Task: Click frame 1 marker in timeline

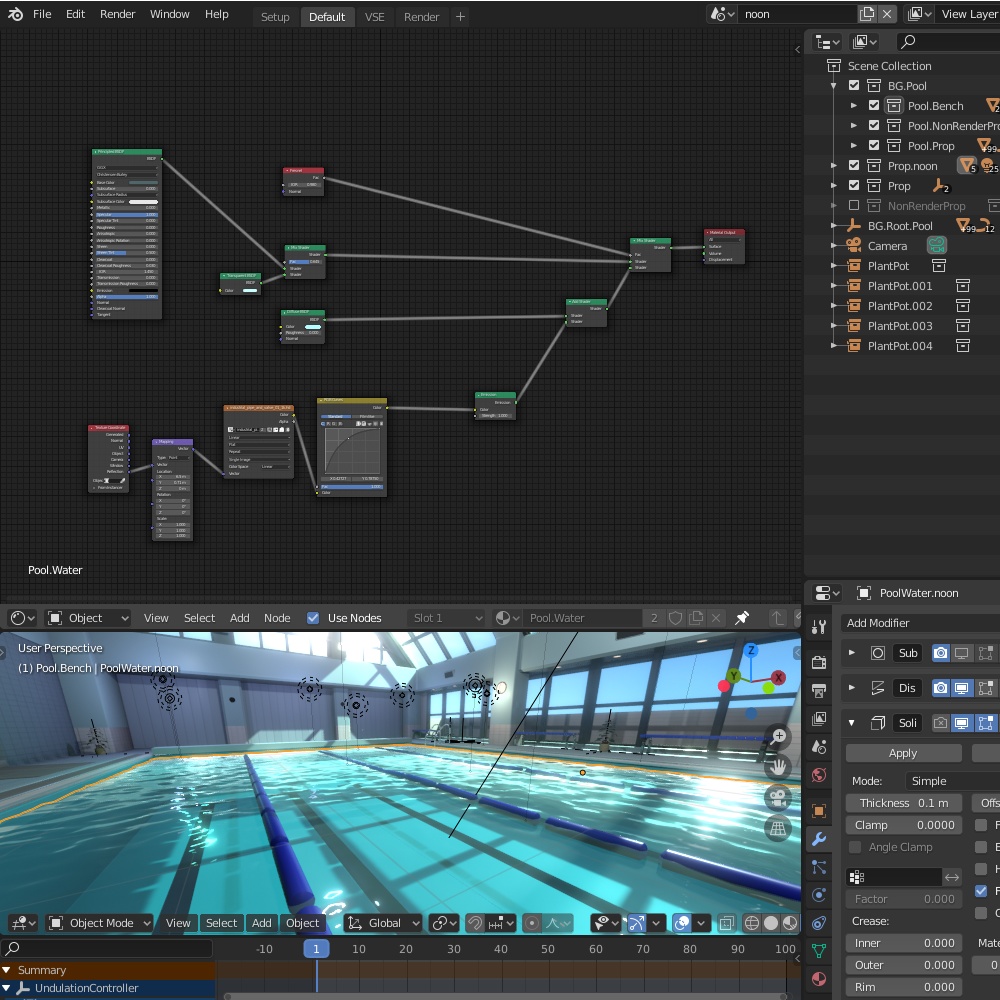Action: (x=316, y=949)
